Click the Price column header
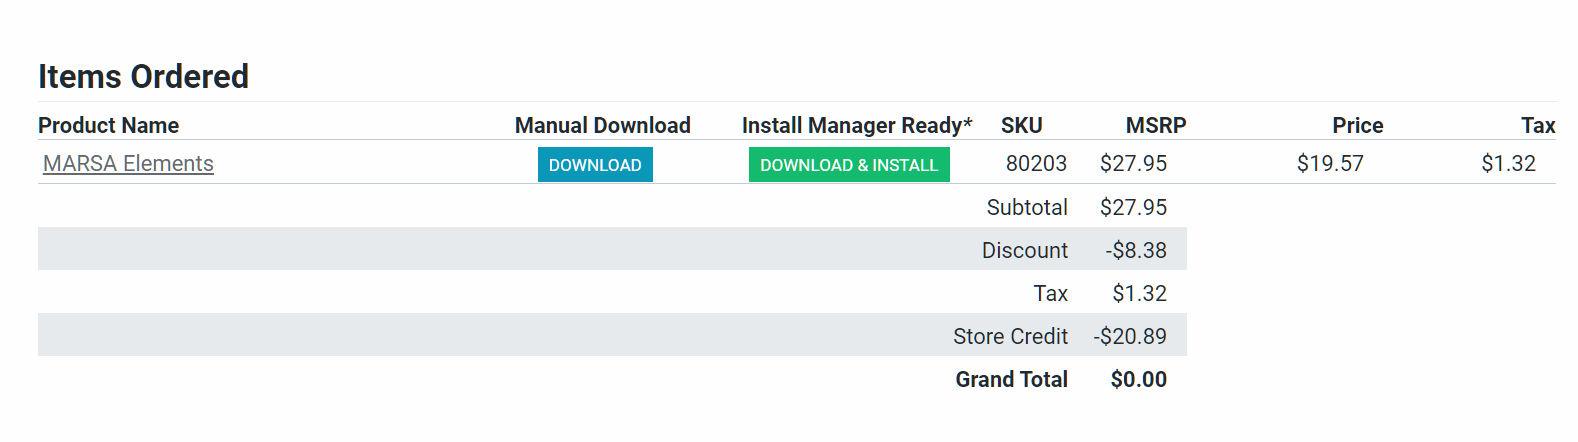1578x442 pixels. coord(1357,126)
